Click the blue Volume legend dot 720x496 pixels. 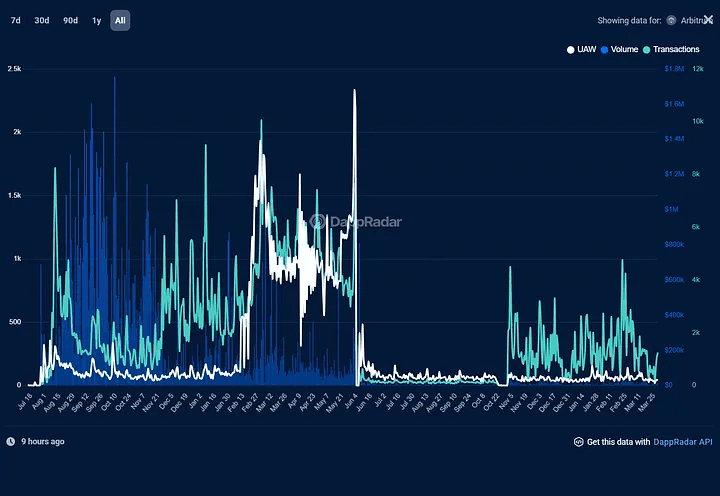604,50
